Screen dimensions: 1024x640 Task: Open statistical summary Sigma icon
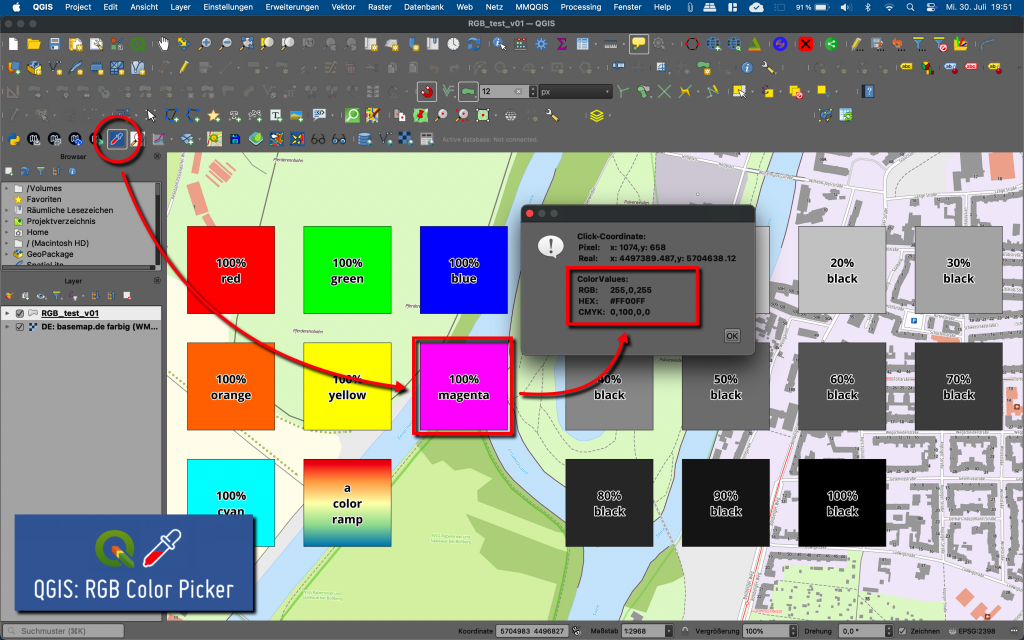pyautogui.click(x=562, y=44)
